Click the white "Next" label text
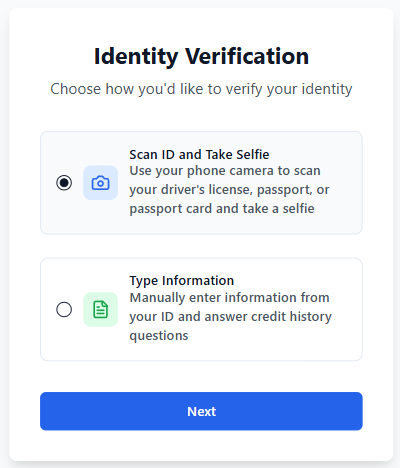The image size is (400, 468). pyautogui.click(x=202, y=411)
